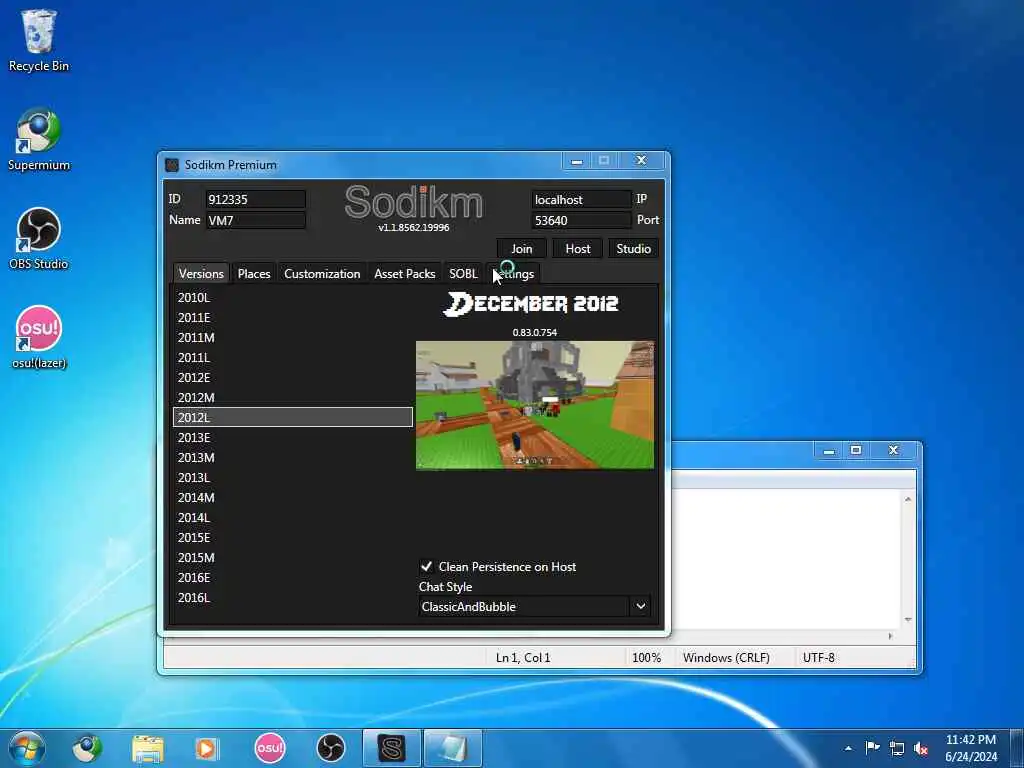Screen dimensions: 1024x768
Task: Select version 2016L in the list
Action: (x=293, y=598)
